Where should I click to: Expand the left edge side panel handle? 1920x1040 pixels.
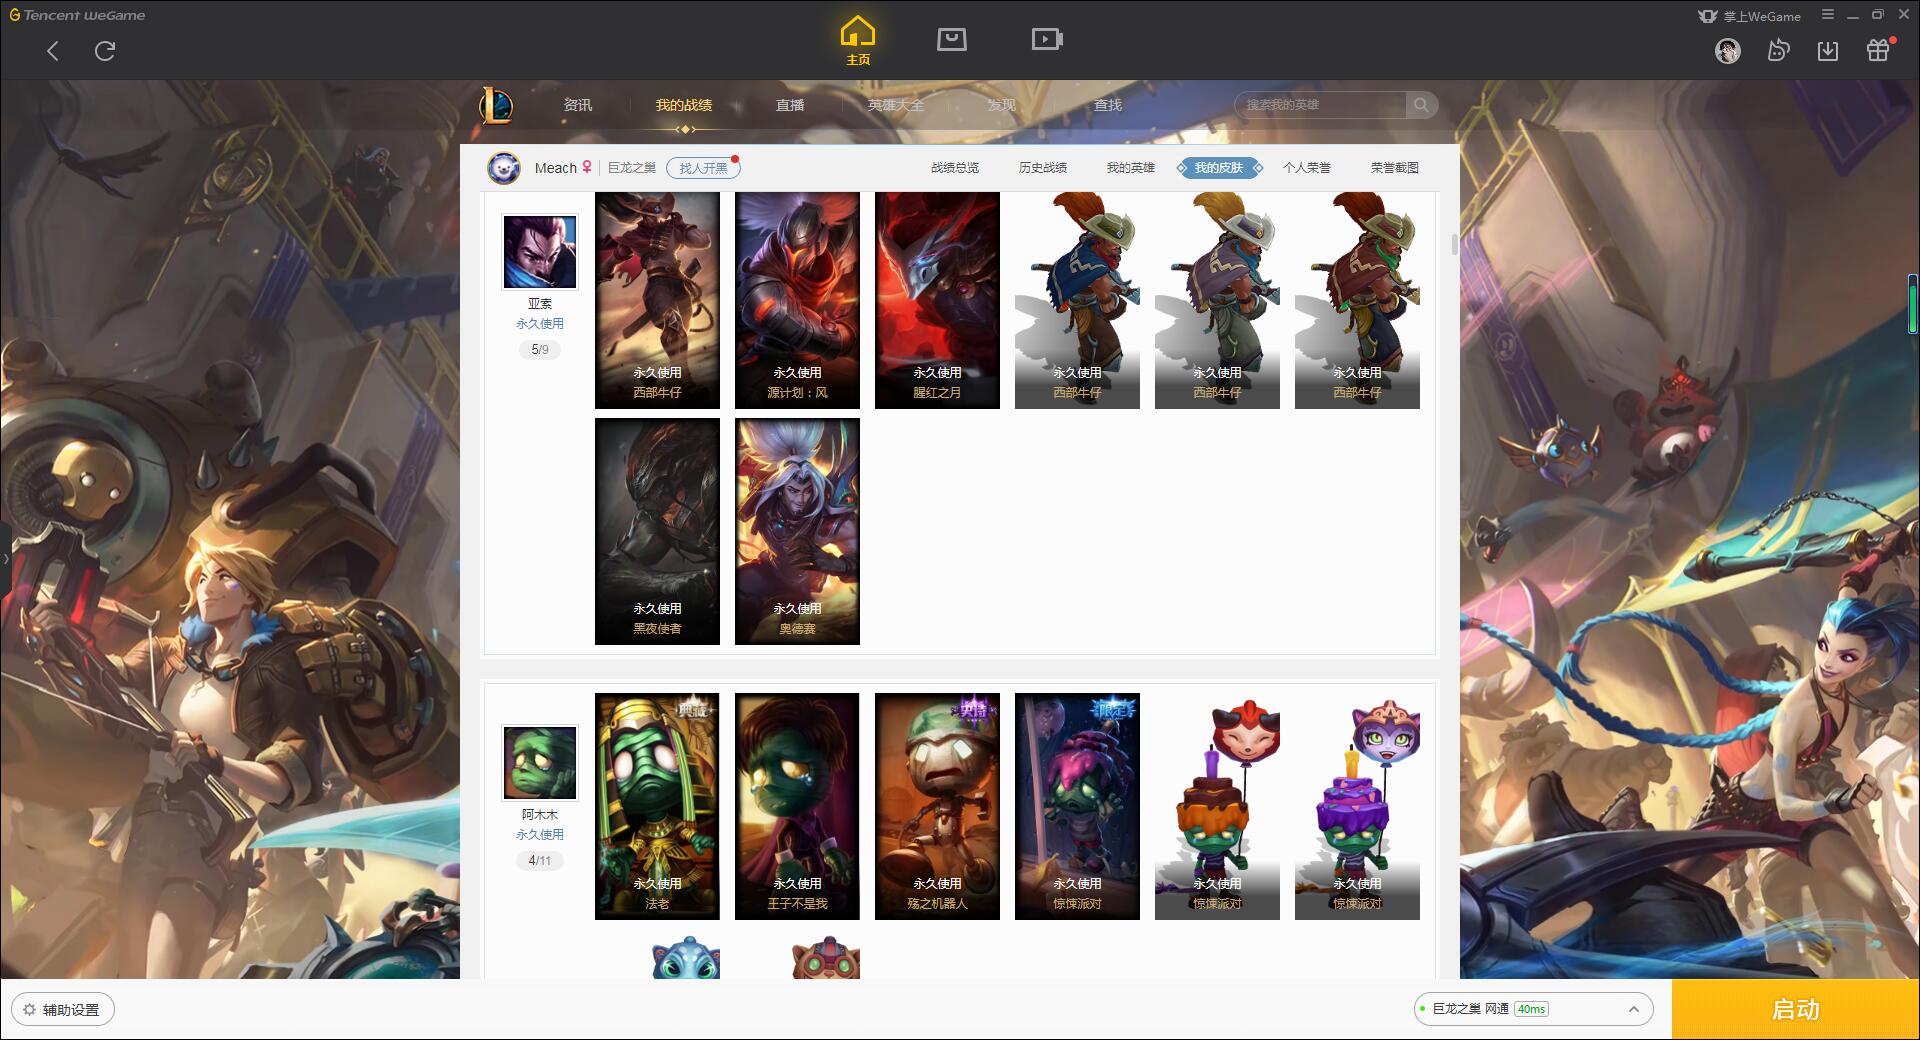click(5, 558)
